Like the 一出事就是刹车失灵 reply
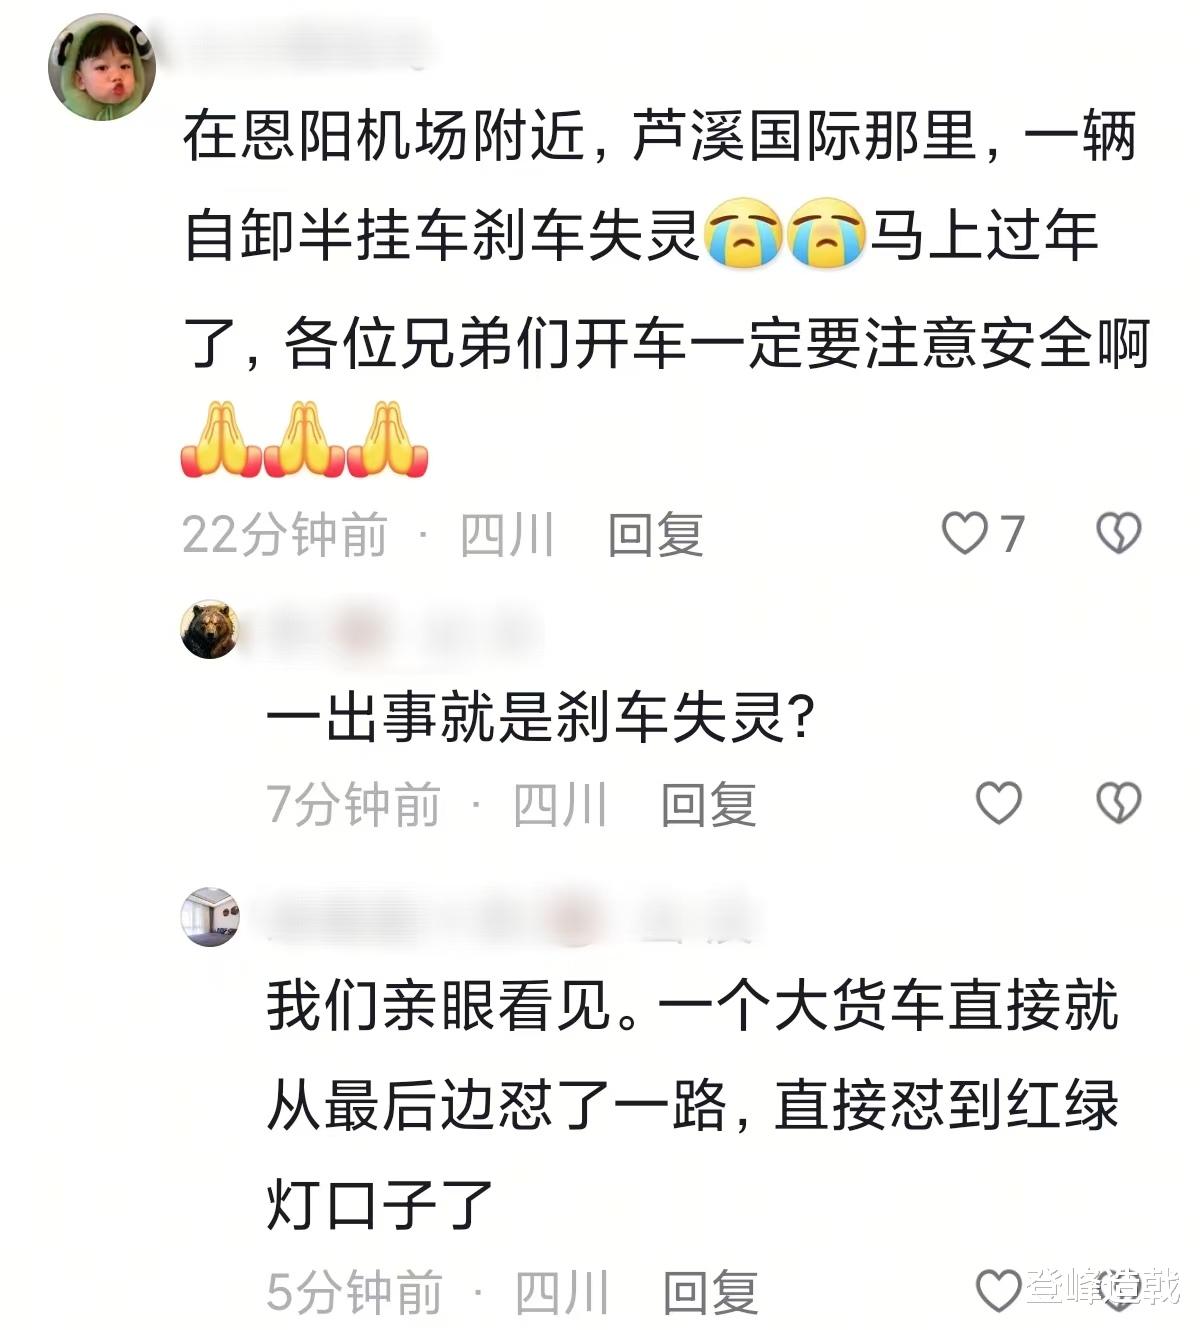1200x1330 pixels. point(998,803)
